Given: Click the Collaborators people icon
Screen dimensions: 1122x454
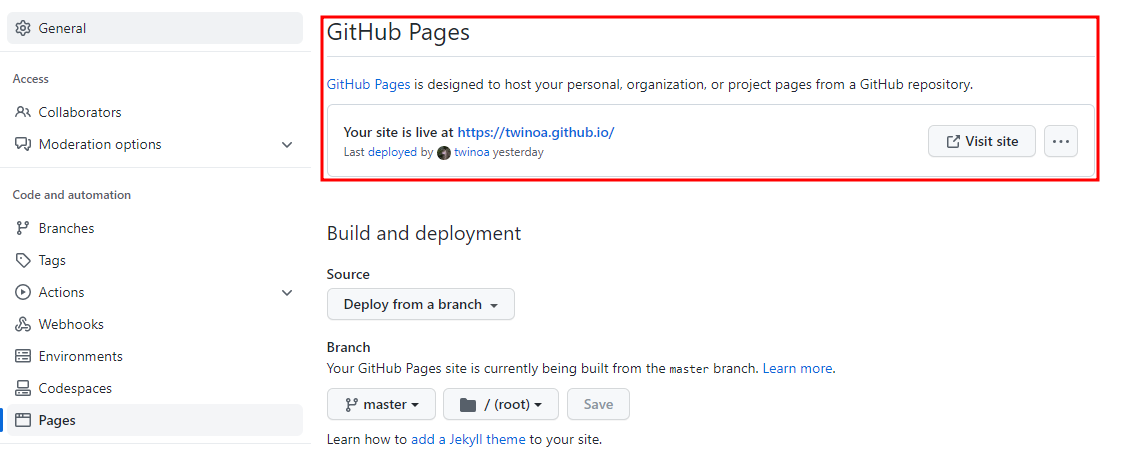Looking at the screenshot, I should tap(23, 112).
